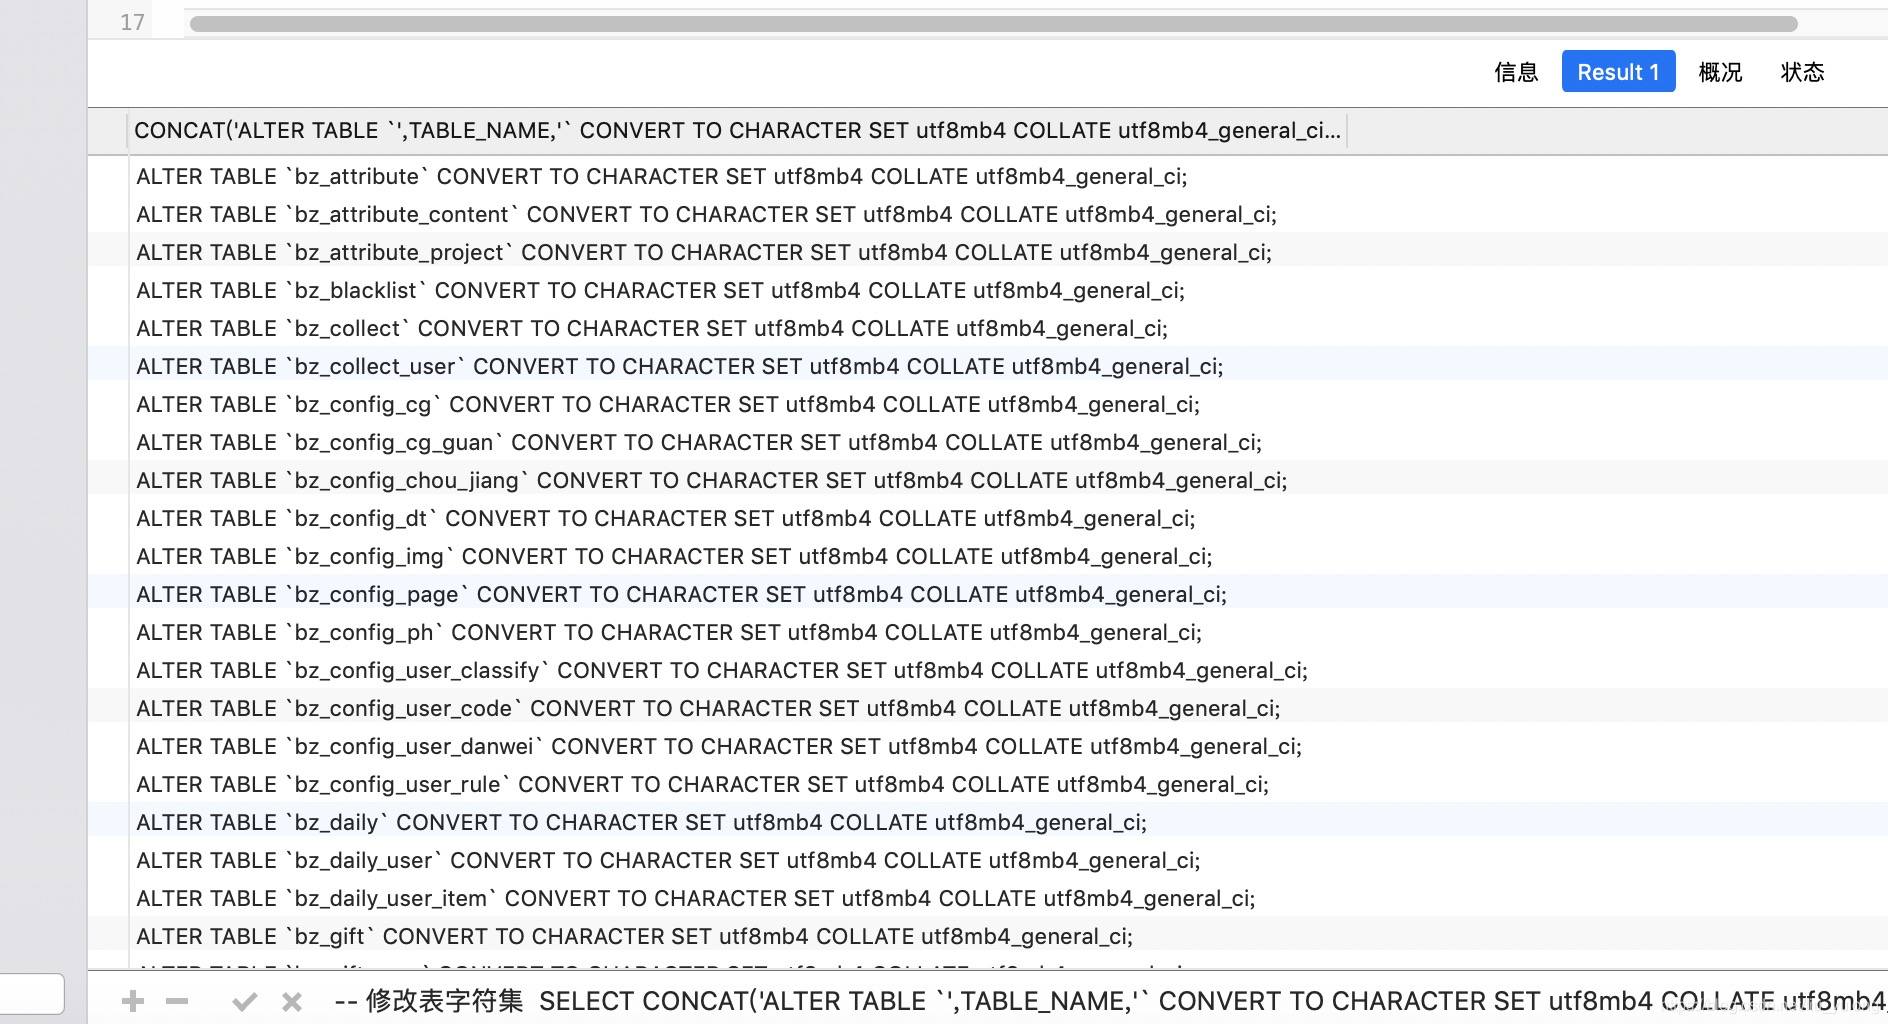Click the SQL statement text in the status bar
This screenshot has width=1888, height=1024.
(x=1110, y=1001)
